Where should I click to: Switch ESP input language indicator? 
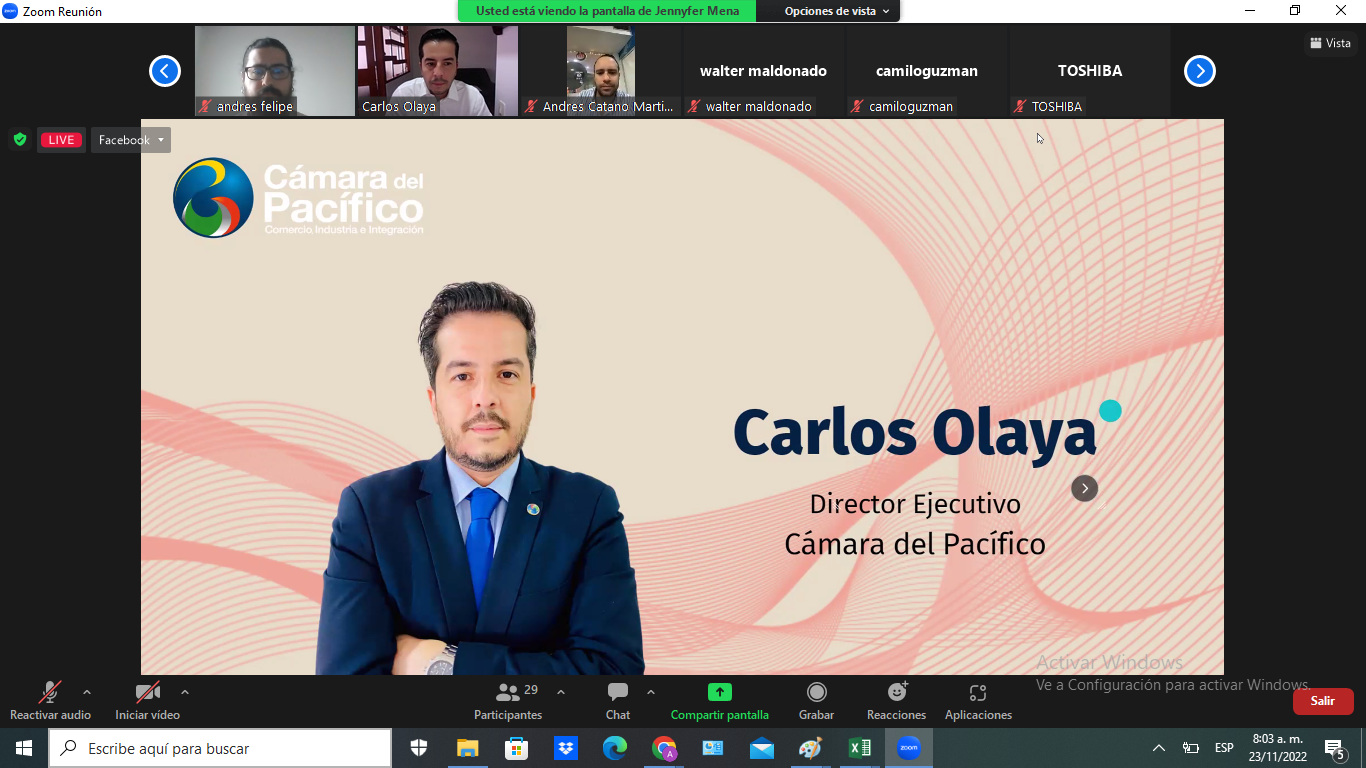(1224, 748)
